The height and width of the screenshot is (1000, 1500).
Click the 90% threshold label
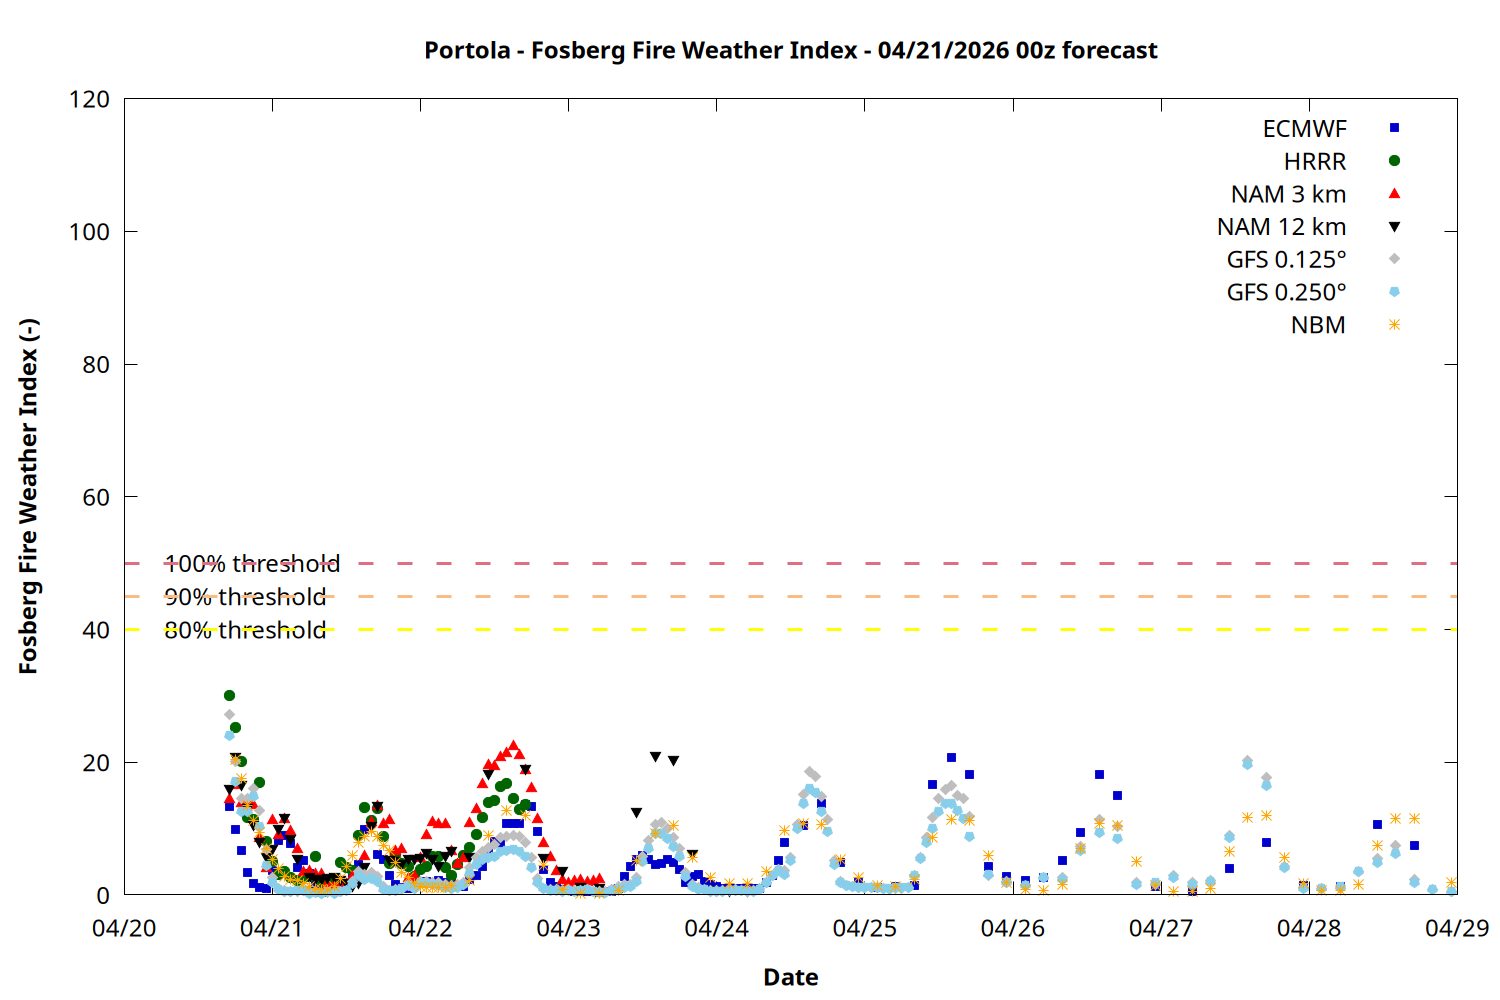pos(245,597)
